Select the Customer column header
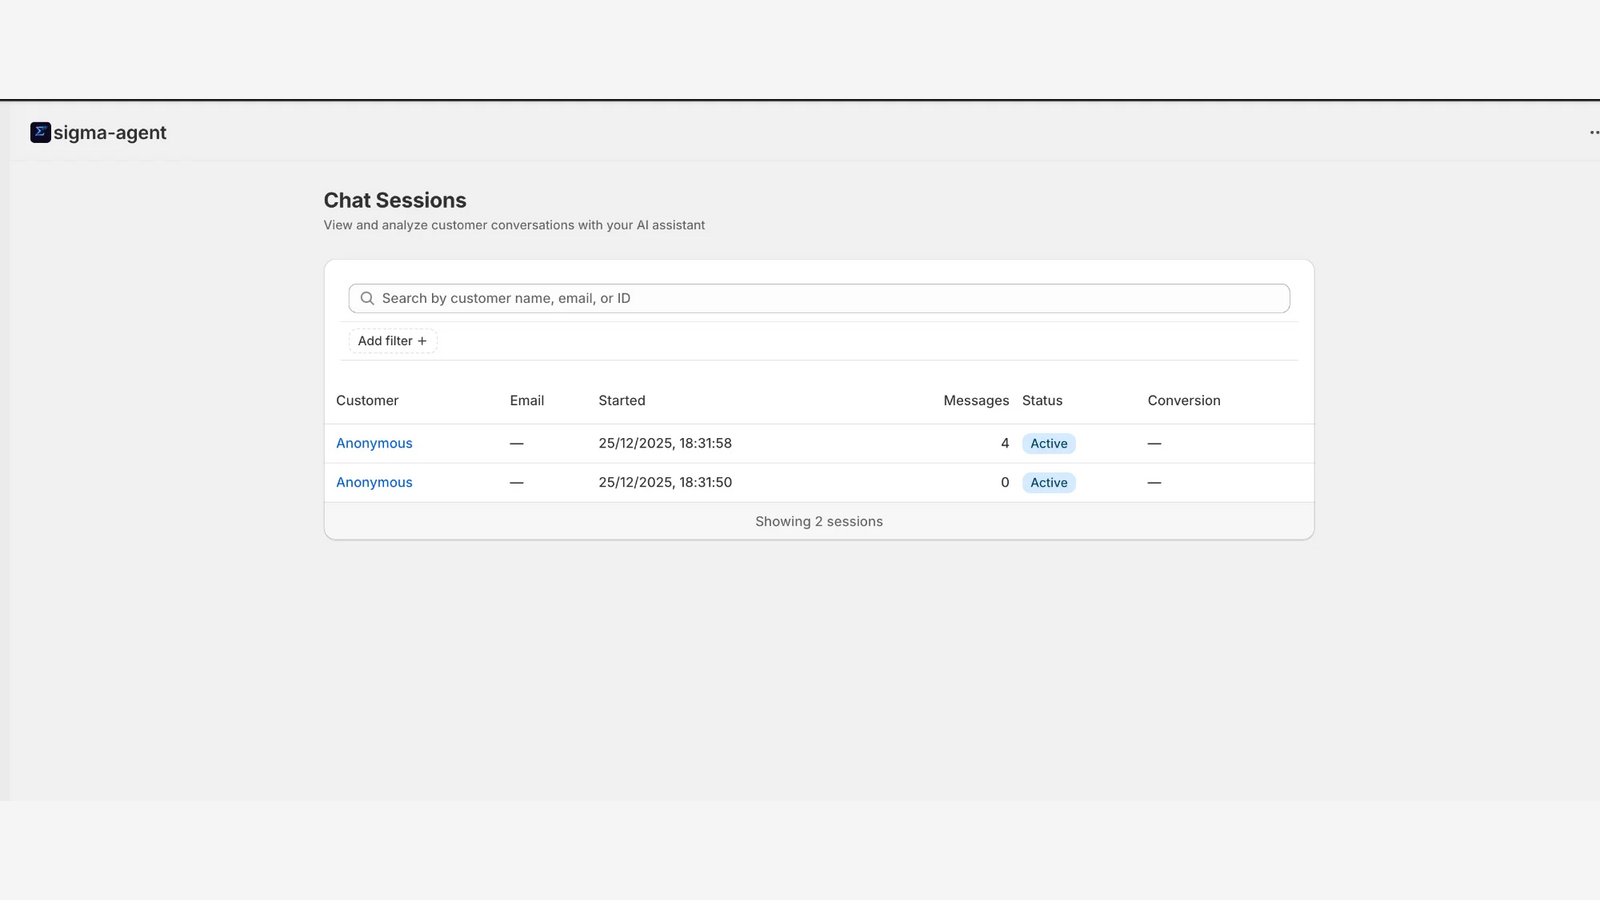Screen dimensions: 1600x900 367,400
